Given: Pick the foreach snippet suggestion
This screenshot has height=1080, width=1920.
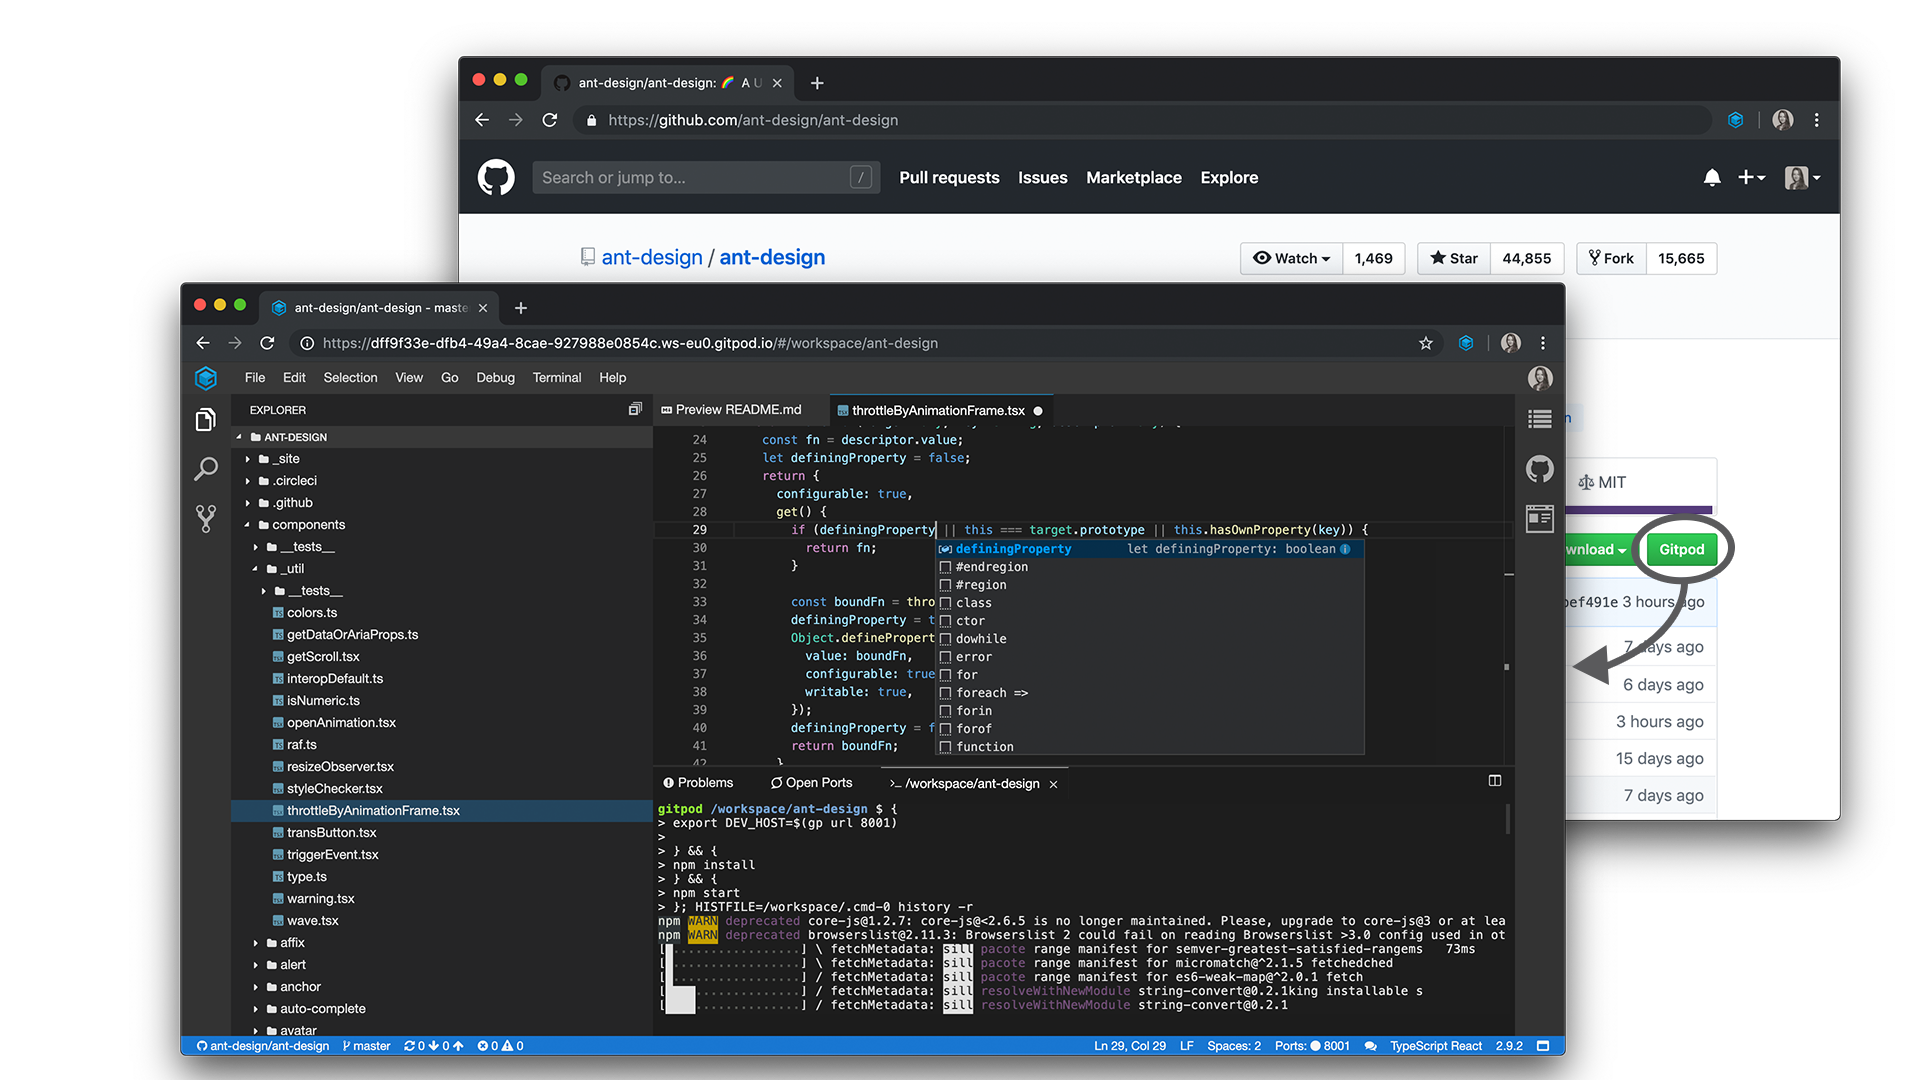Looking at the screenshot, I should click(x=1150, y=693).
